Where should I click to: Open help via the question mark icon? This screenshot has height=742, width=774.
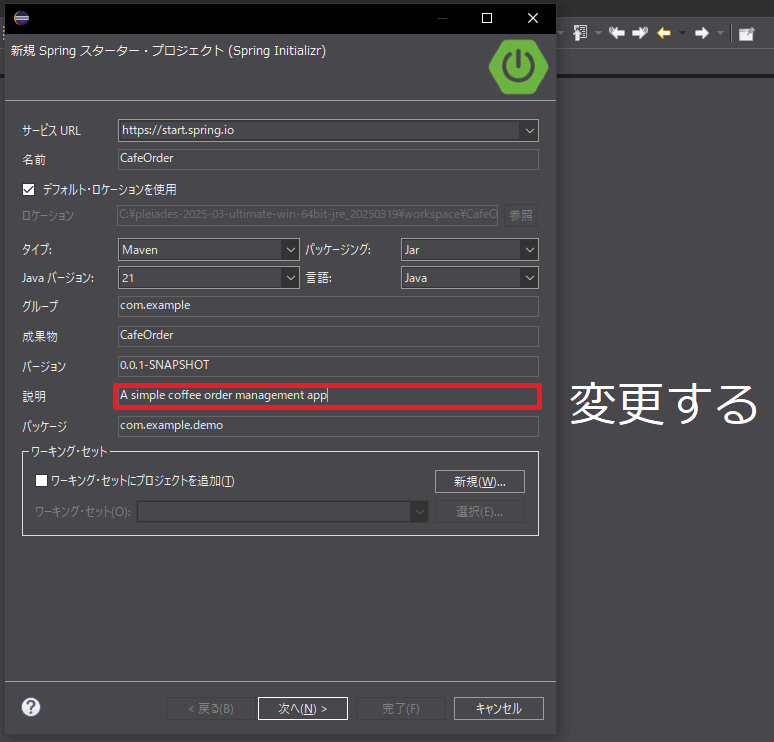31,707
